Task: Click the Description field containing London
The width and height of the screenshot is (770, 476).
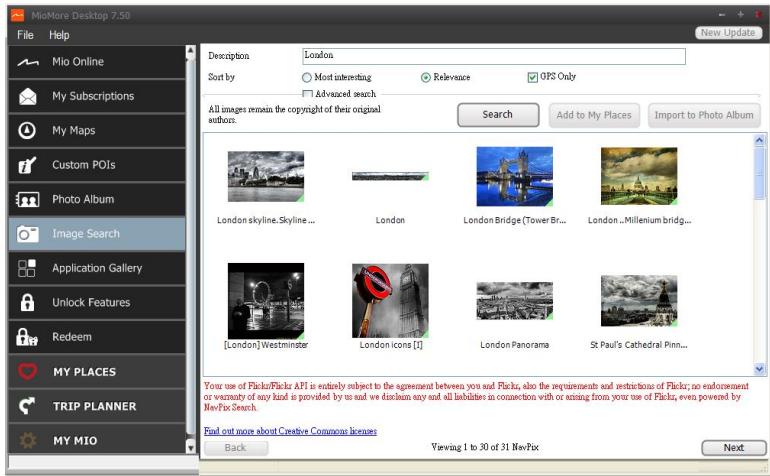Action: [x=494, y=56]
